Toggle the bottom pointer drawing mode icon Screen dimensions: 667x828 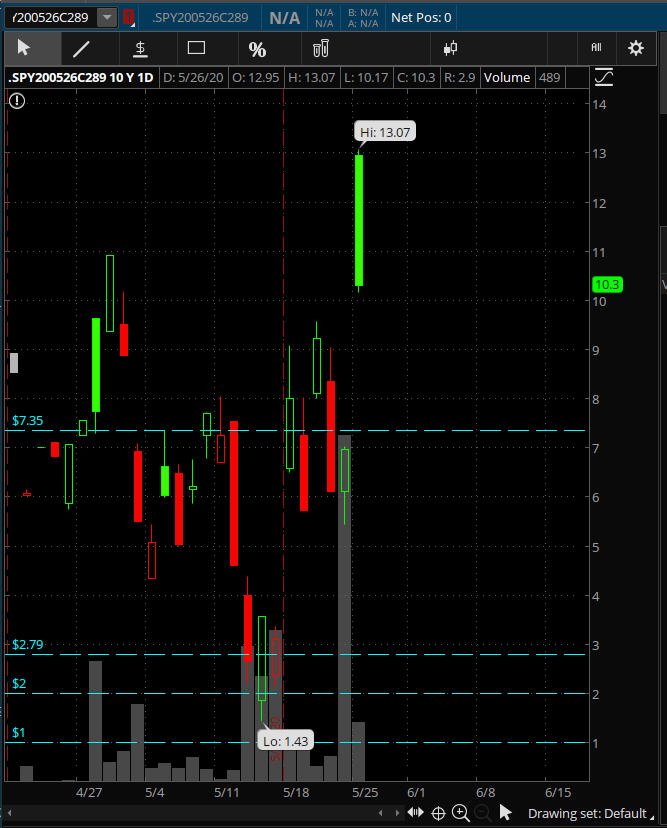coord(505,812)
